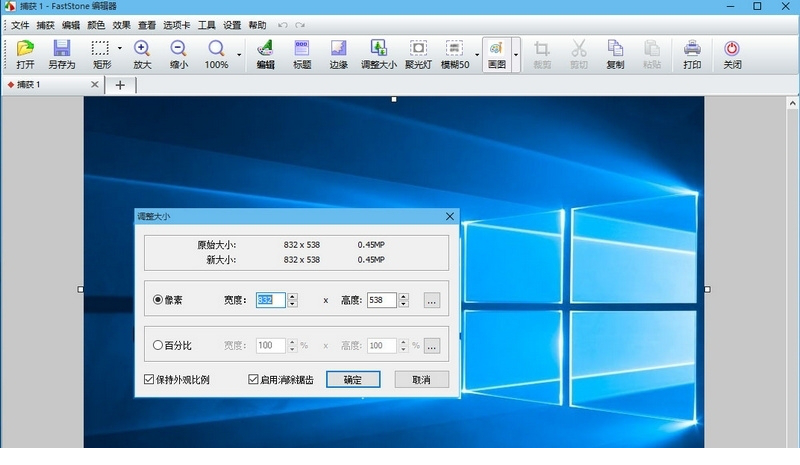Add a new tab with plus button
800x465 pixels.
point(120,85)
